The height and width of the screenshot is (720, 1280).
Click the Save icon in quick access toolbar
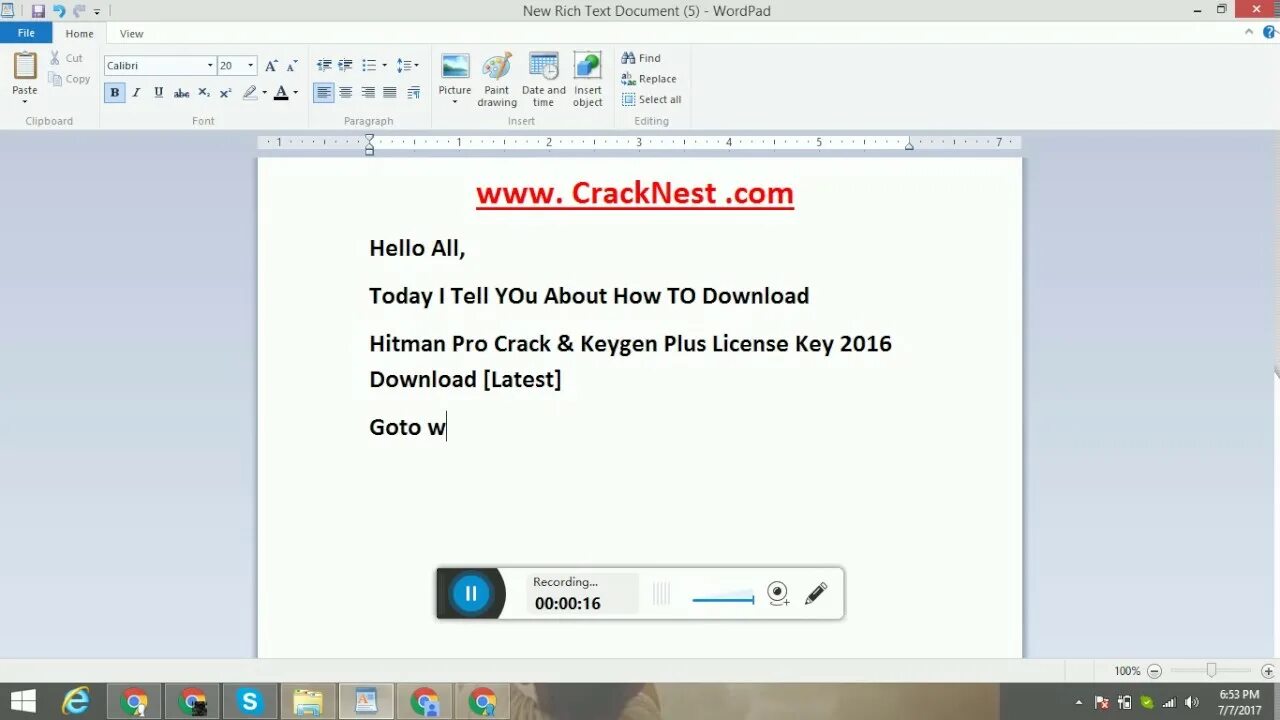tap(38, 11)
